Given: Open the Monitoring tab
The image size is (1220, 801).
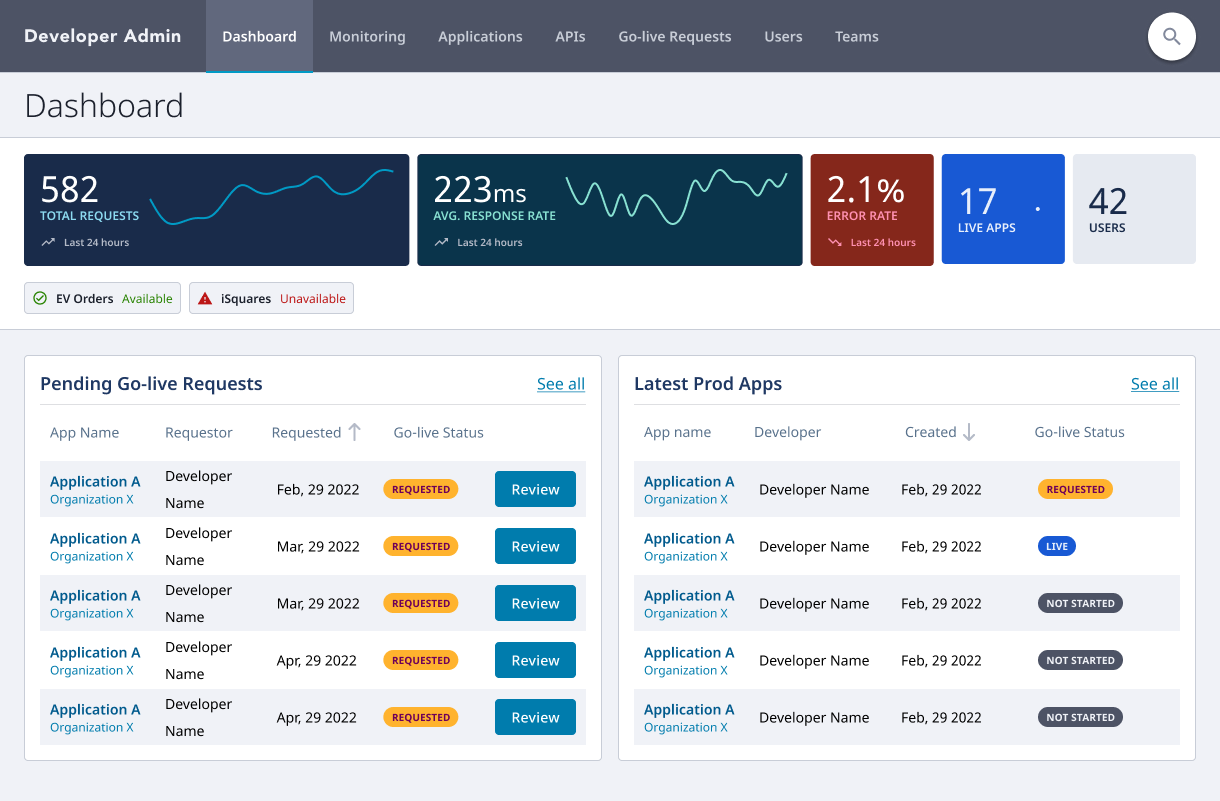Looking at the screenshot, I should click(x=367, y=37).
